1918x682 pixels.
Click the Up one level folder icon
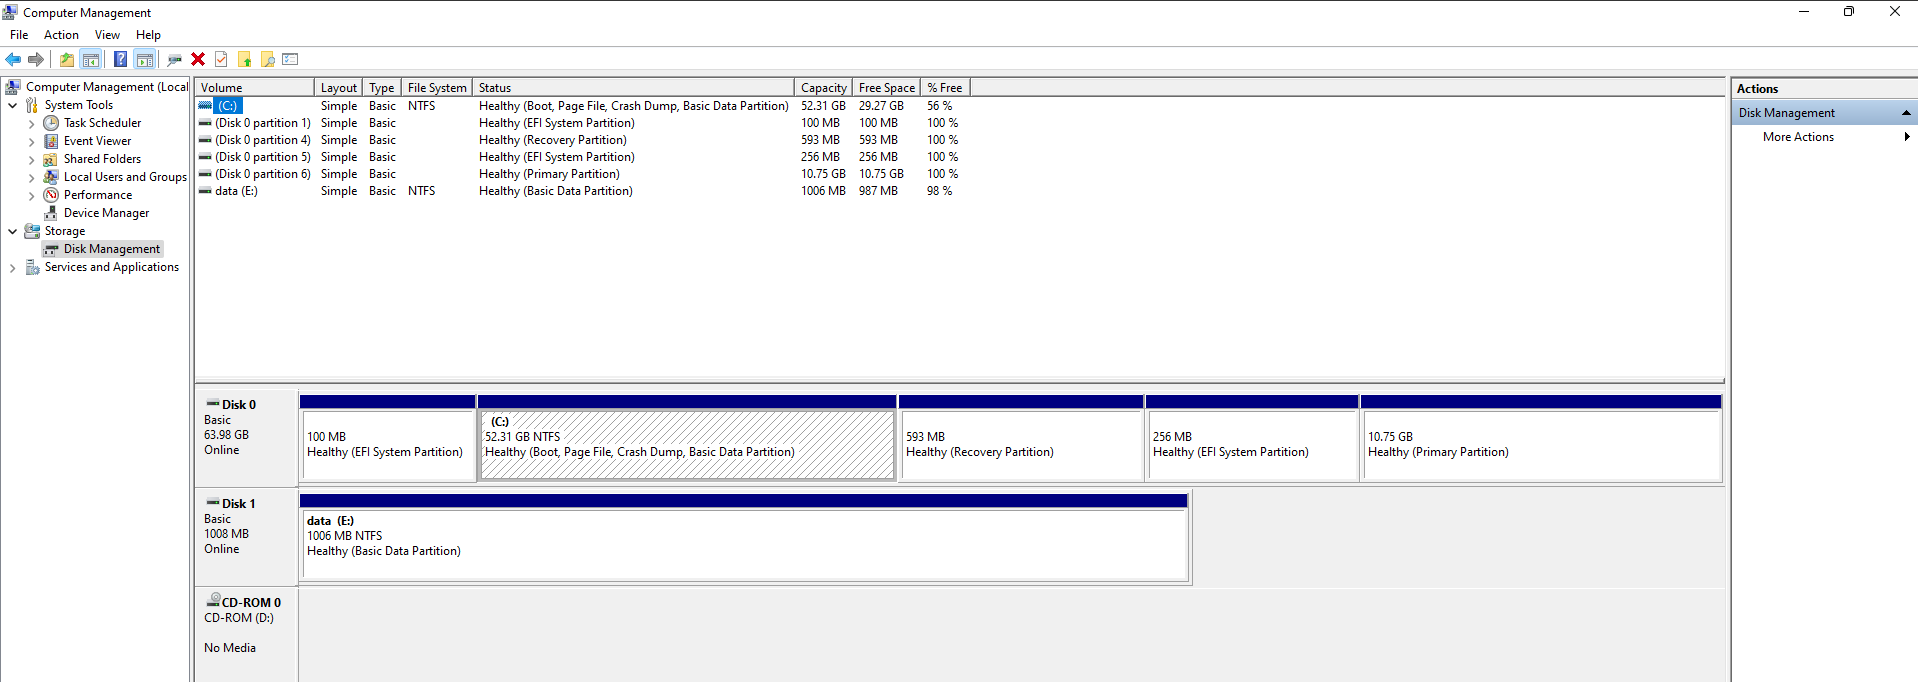(x=67, y=60)
